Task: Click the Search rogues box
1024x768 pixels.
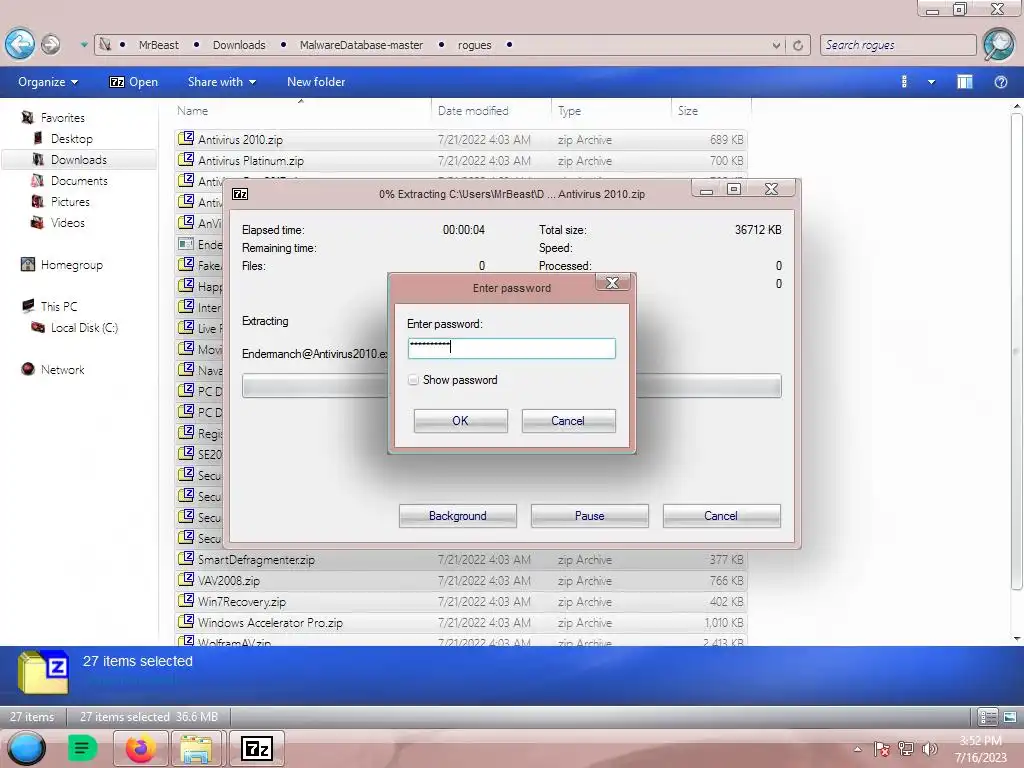Action: [x=898, y=45]
